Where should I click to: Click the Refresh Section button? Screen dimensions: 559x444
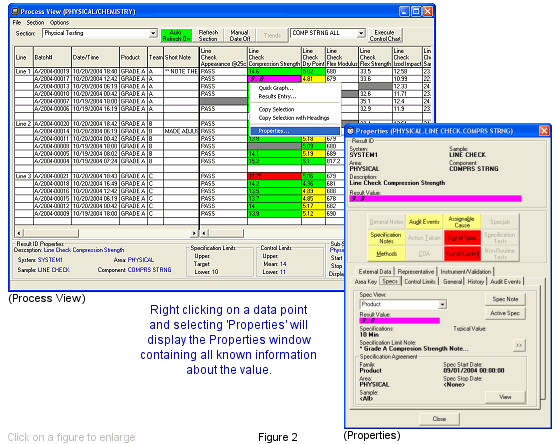point(208,35)
